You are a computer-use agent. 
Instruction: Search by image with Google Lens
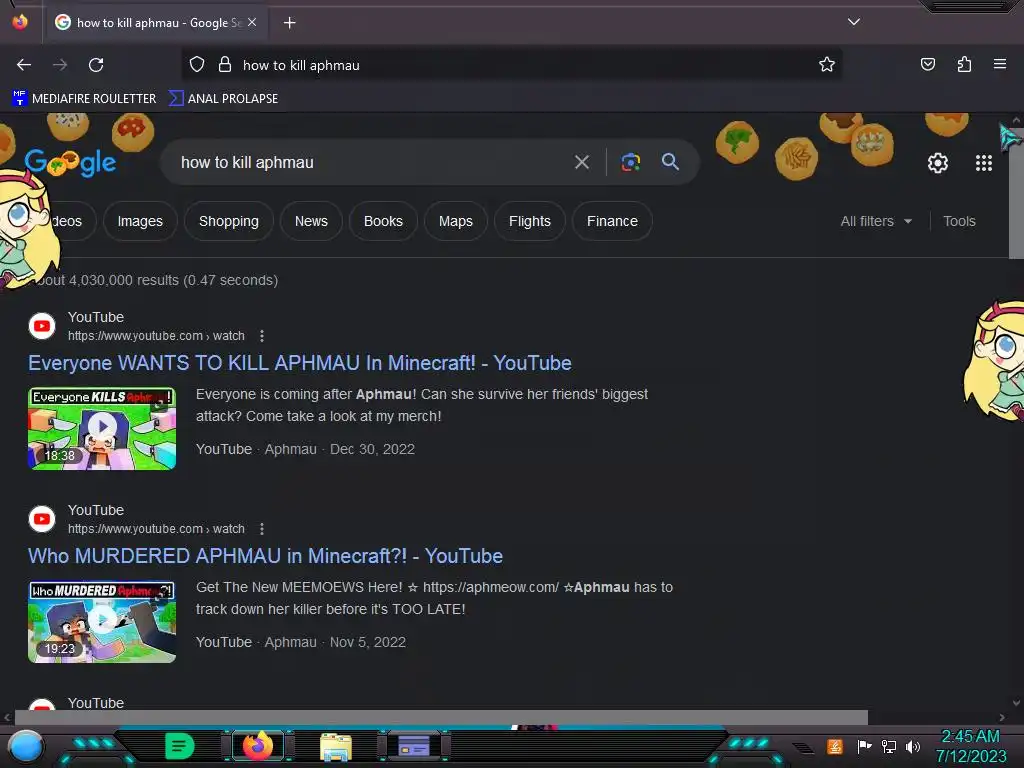630,162
